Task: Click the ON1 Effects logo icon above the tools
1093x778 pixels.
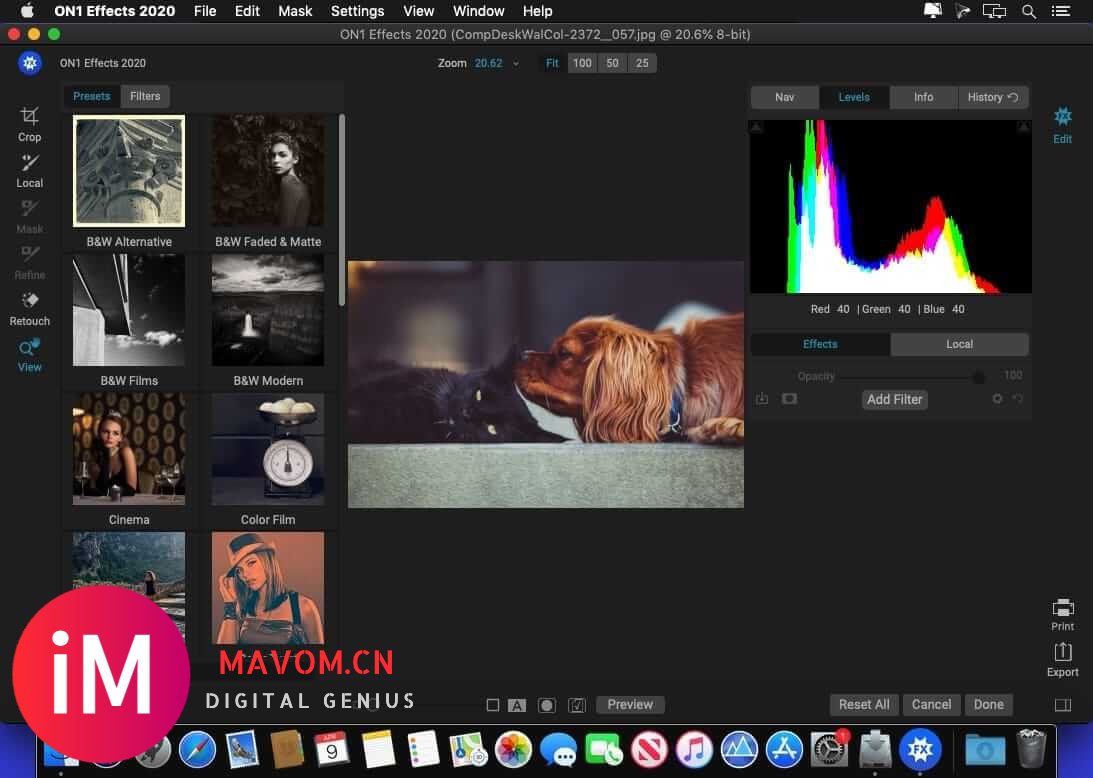Action: click(30, 63)
